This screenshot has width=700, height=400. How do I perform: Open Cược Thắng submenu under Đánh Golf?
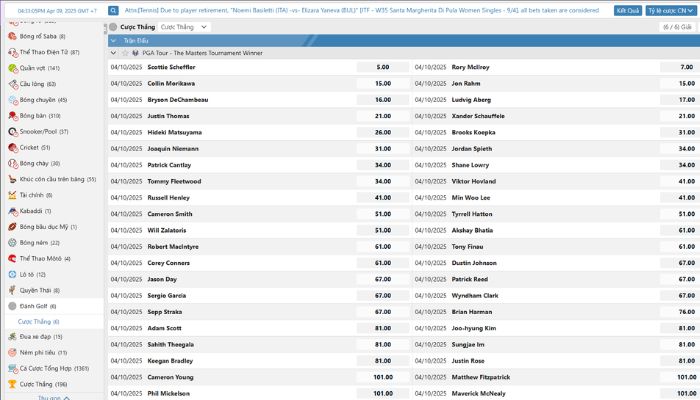38,321
